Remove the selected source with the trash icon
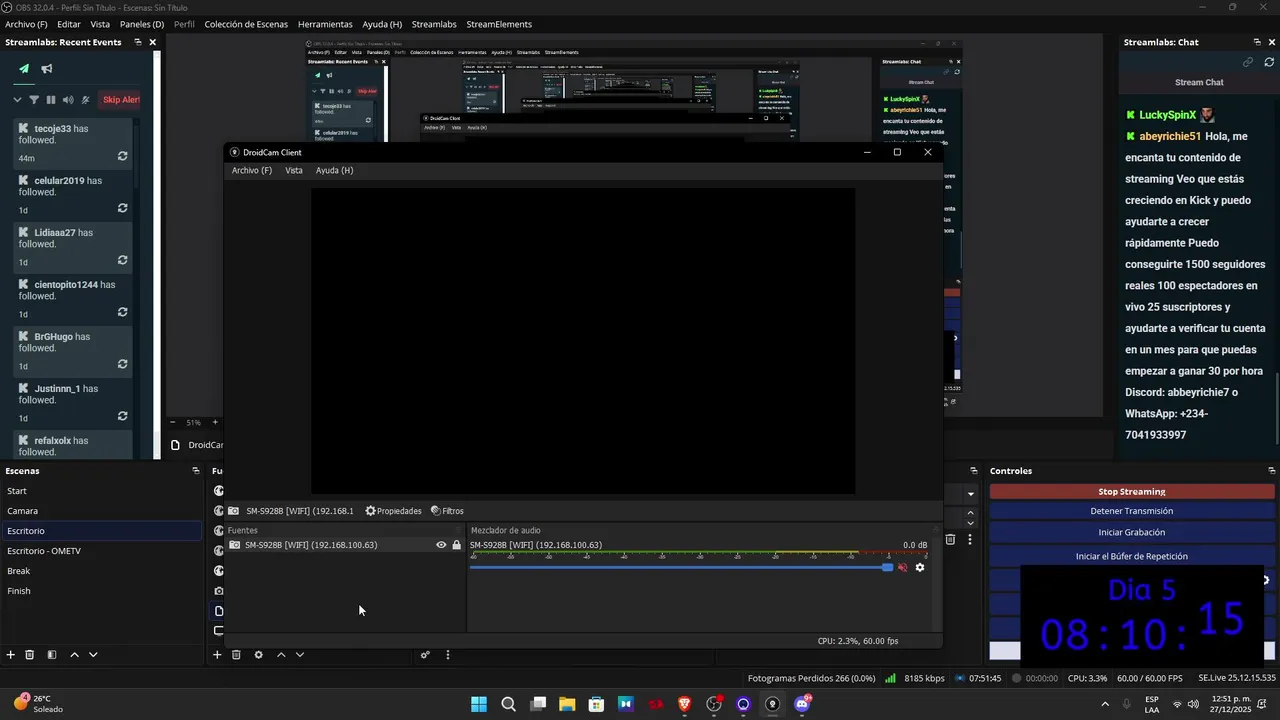 [236, 655]
